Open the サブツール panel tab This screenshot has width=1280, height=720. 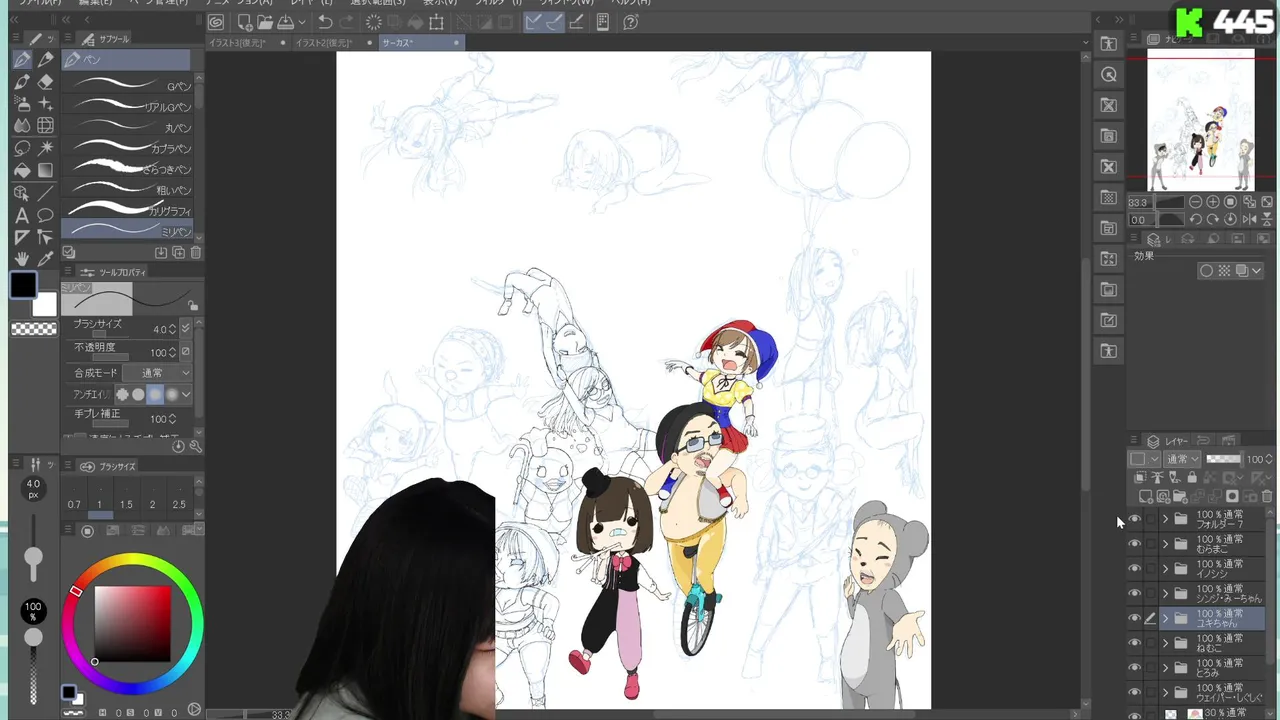pos(105,39)
